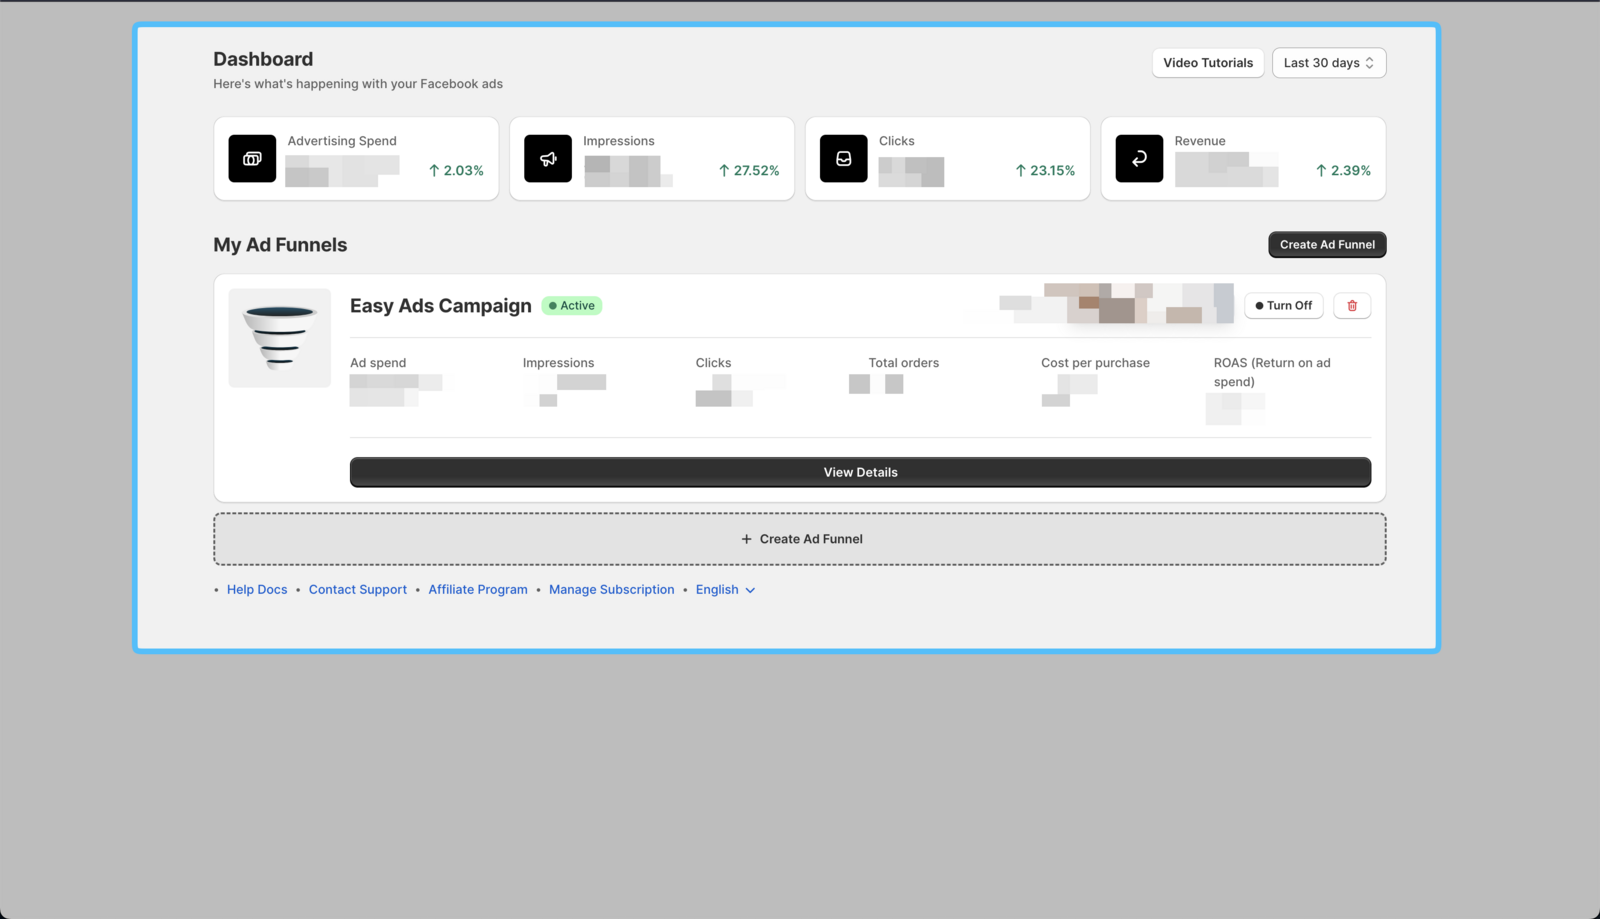Open Help Docs
1600x919 pixels.
257,589
